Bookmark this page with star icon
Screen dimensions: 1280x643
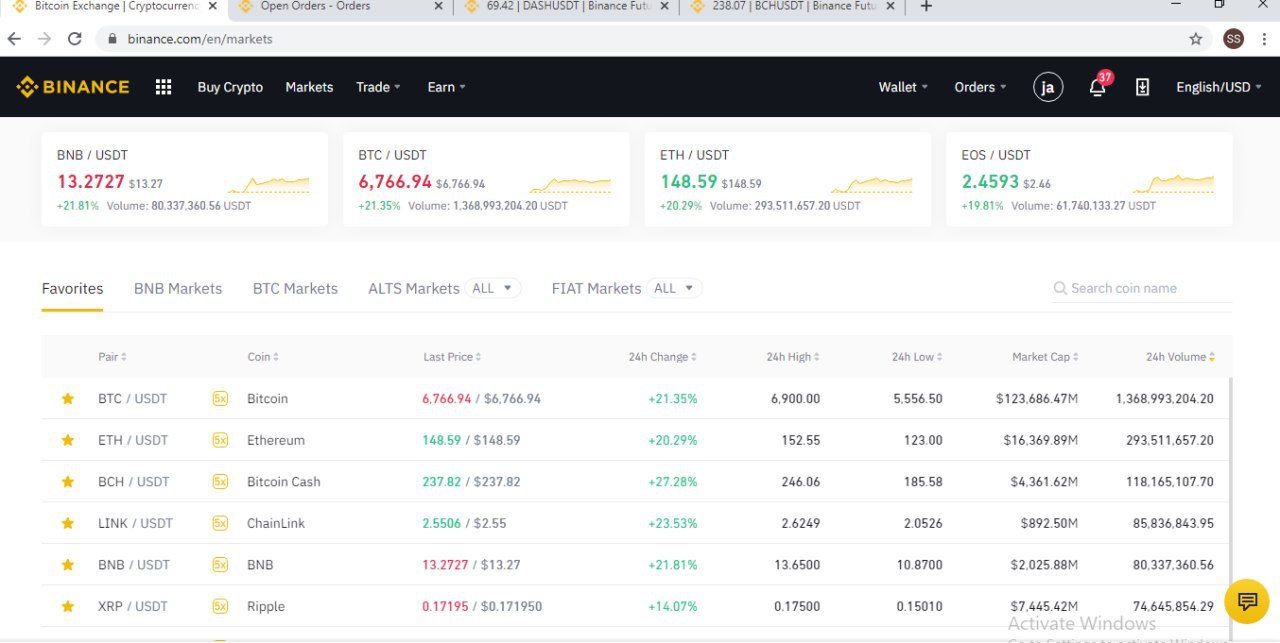[1195, 39]
